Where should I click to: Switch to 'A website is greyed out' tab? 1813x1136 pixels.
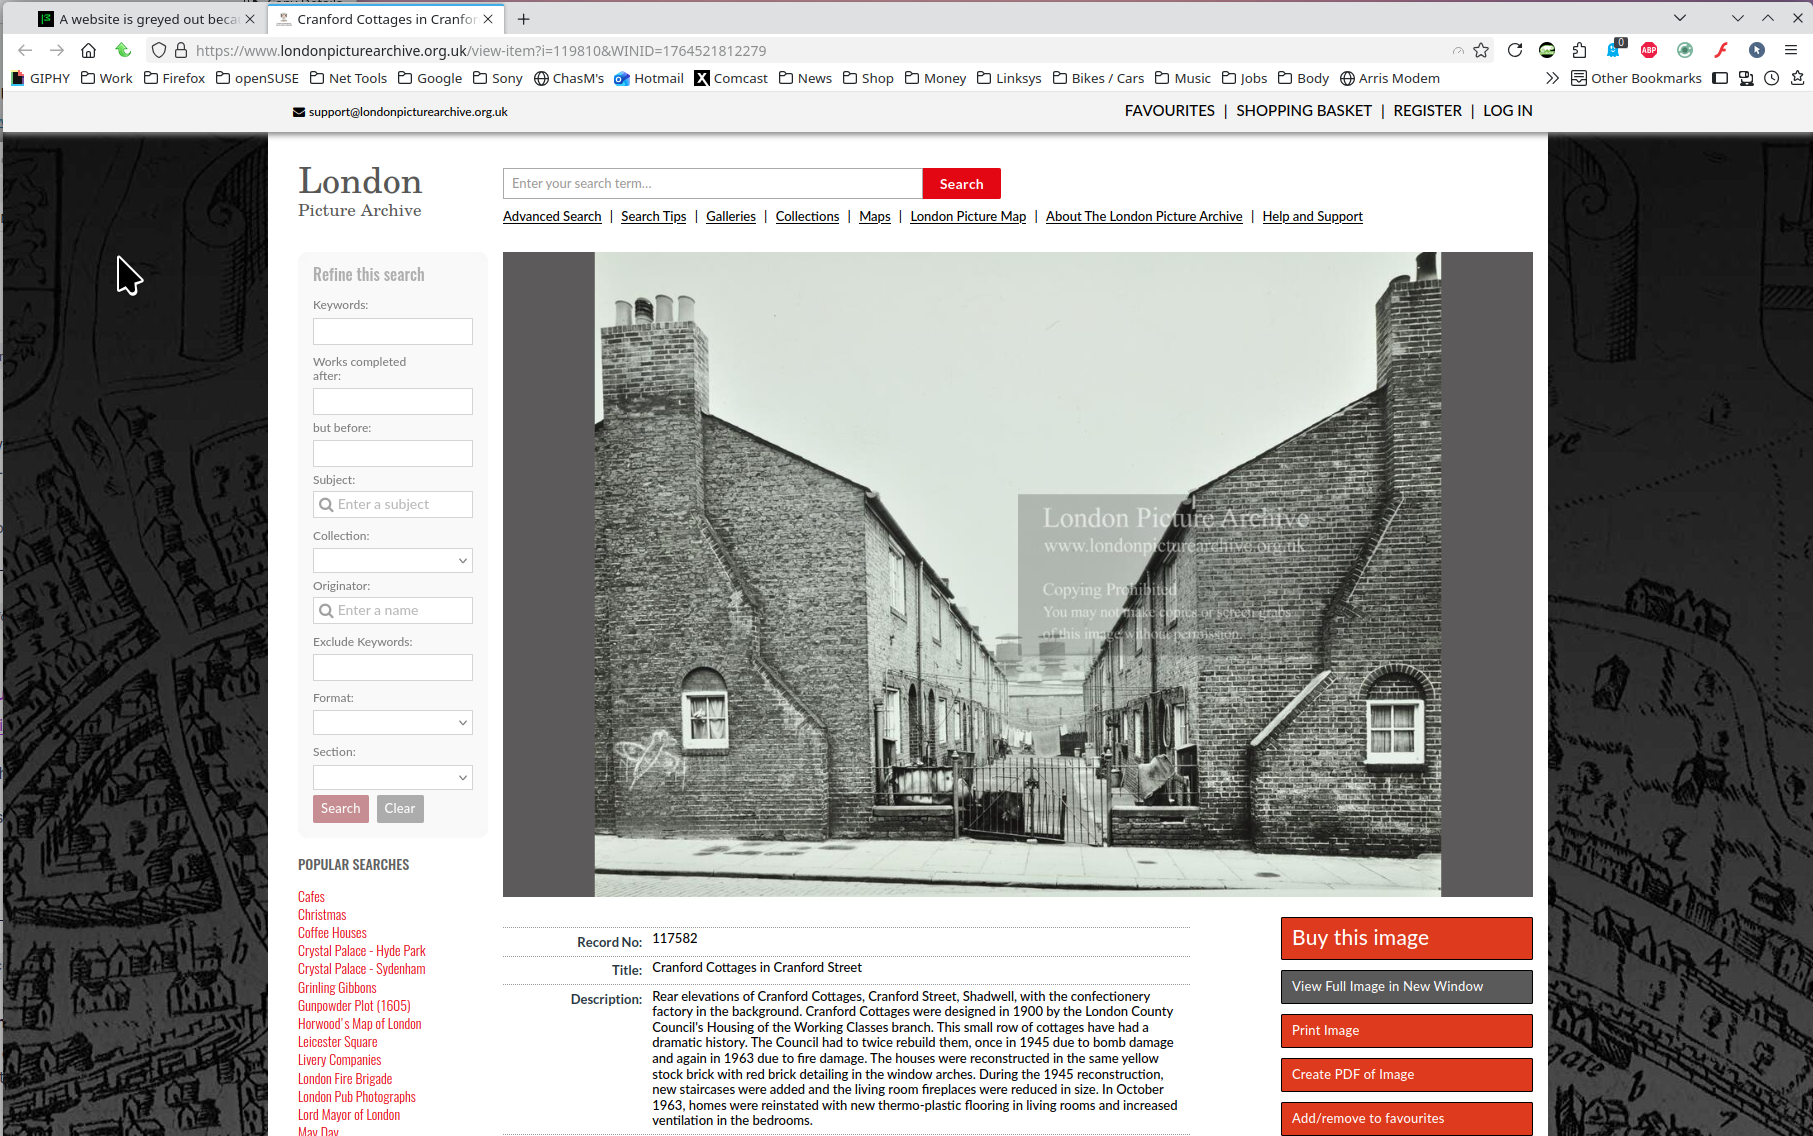(x=147, y=19)
